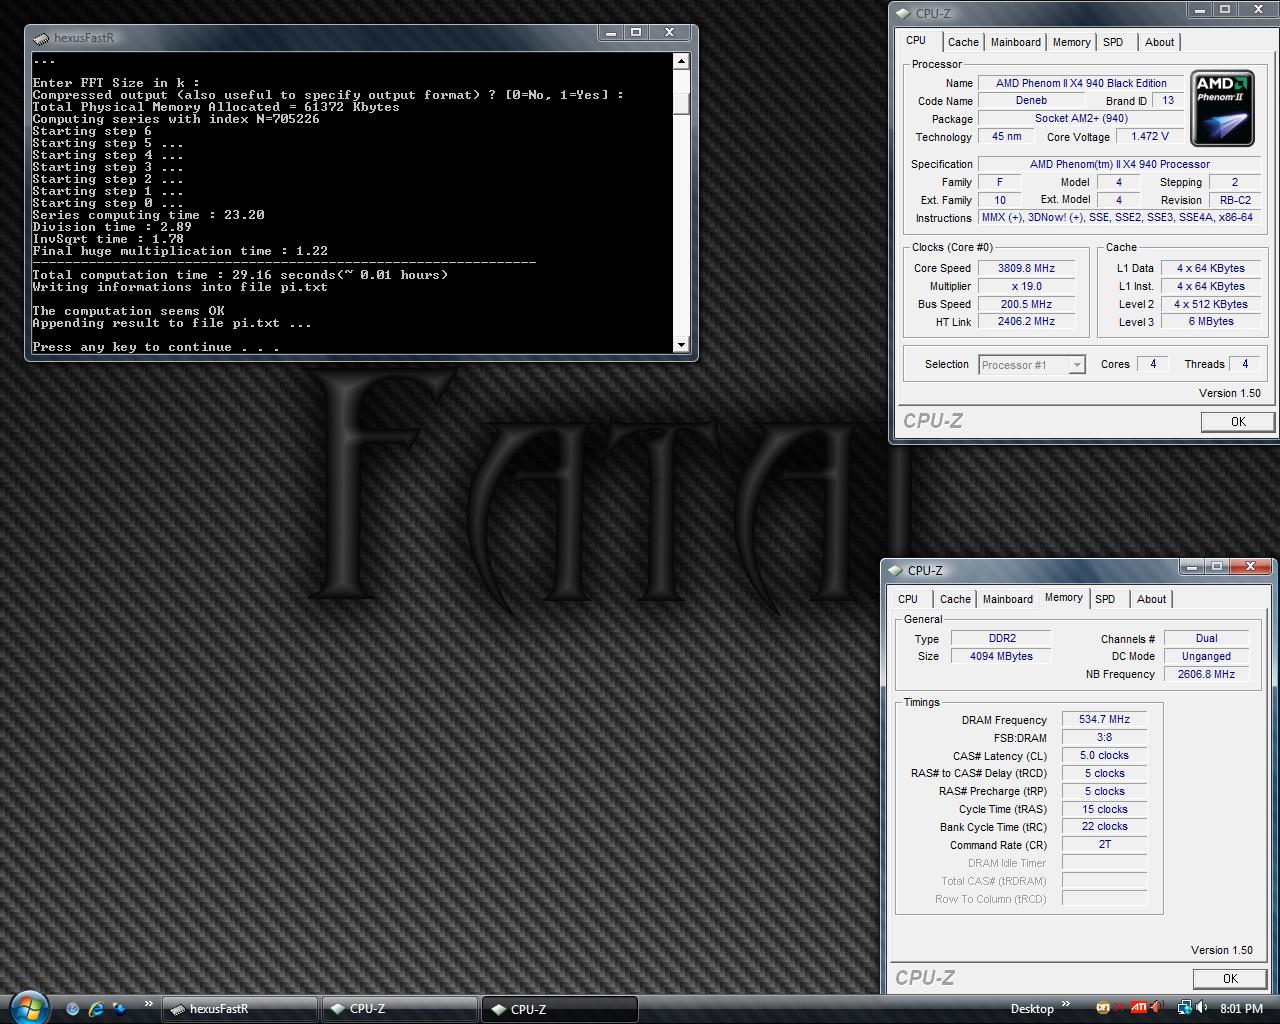Viewport: 1280px width, 1024px height.
Task: Open the ATI tray icon
Action: (x=1138, y=1008)
